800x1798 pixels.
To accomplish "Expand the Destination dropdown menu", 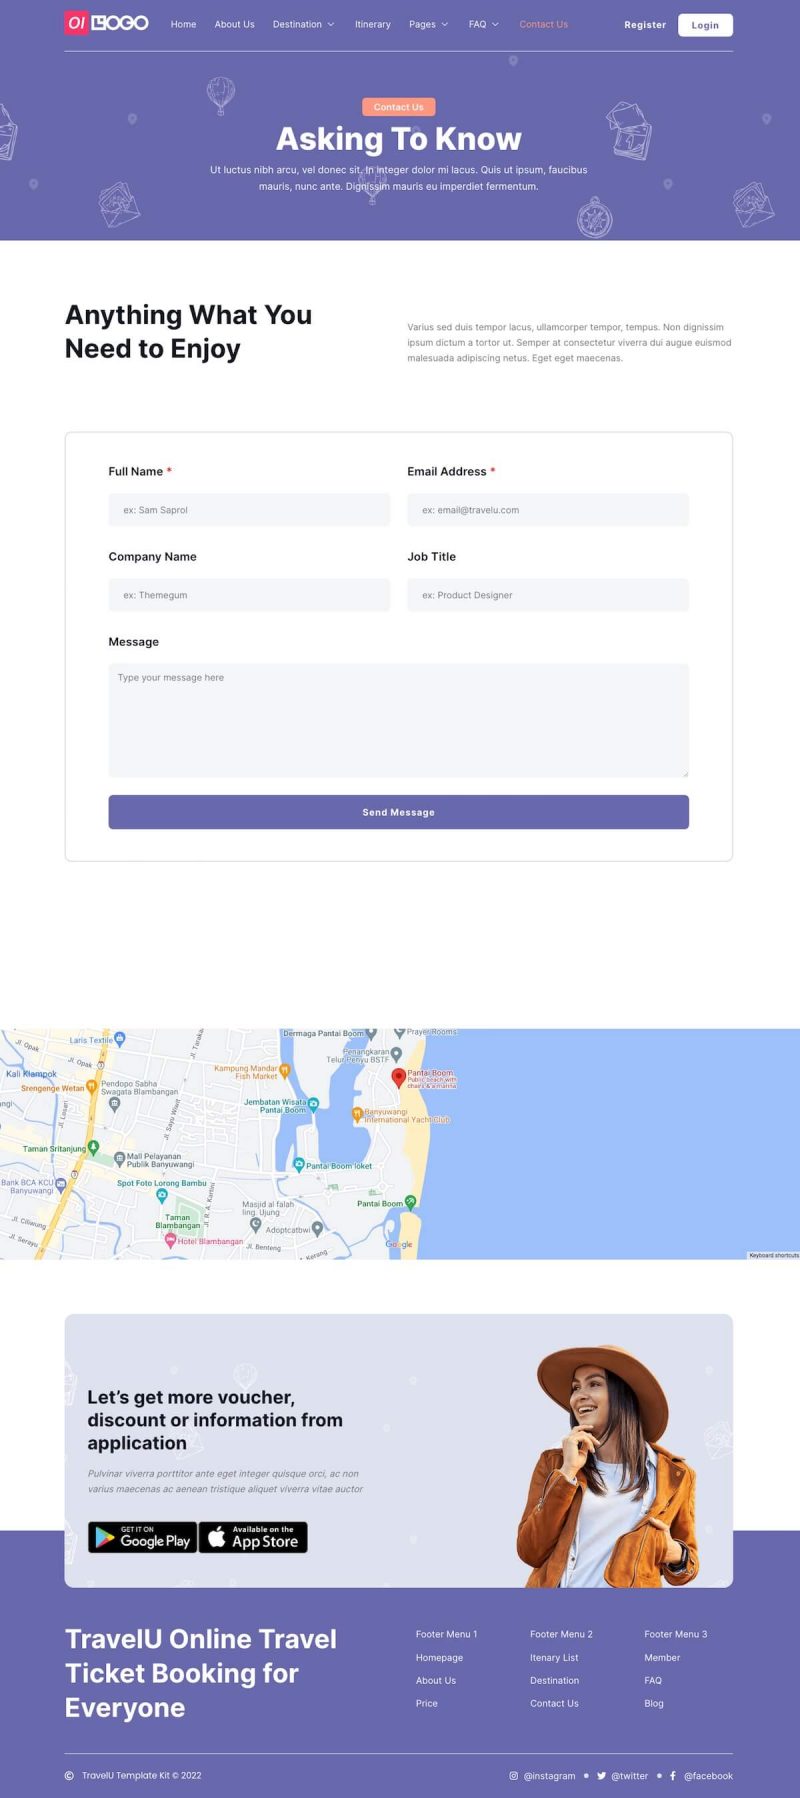I will pos(303,24).
